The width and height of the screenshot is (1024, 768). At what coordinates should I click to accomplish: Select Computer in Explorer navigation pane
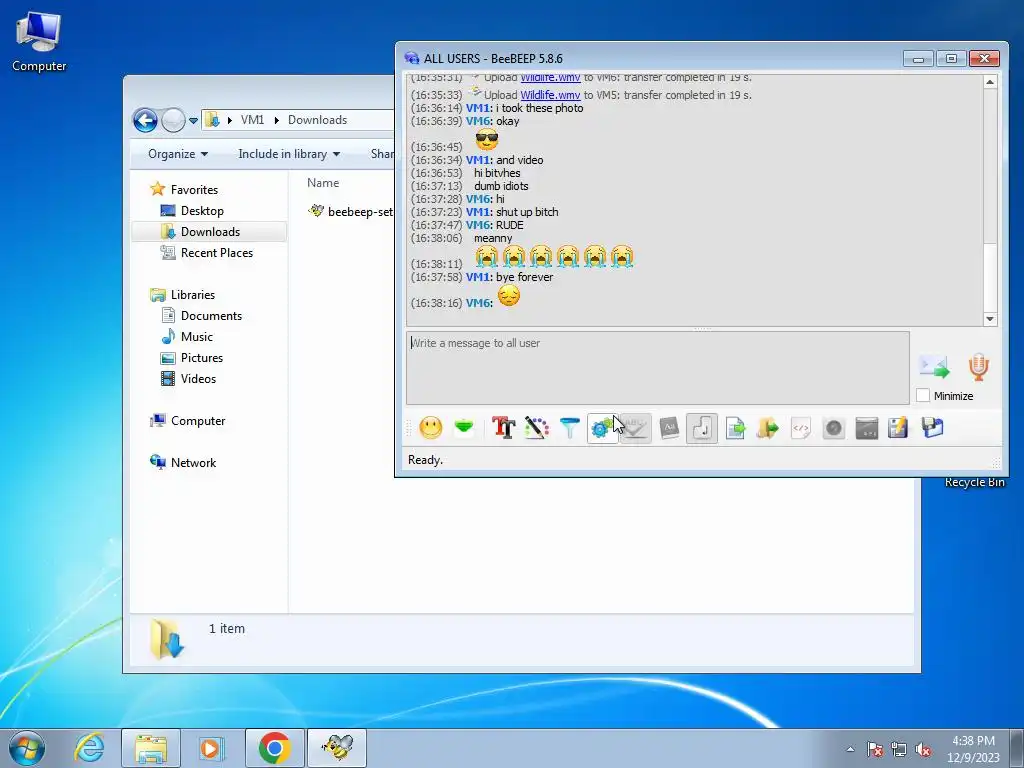click(198, 421)
